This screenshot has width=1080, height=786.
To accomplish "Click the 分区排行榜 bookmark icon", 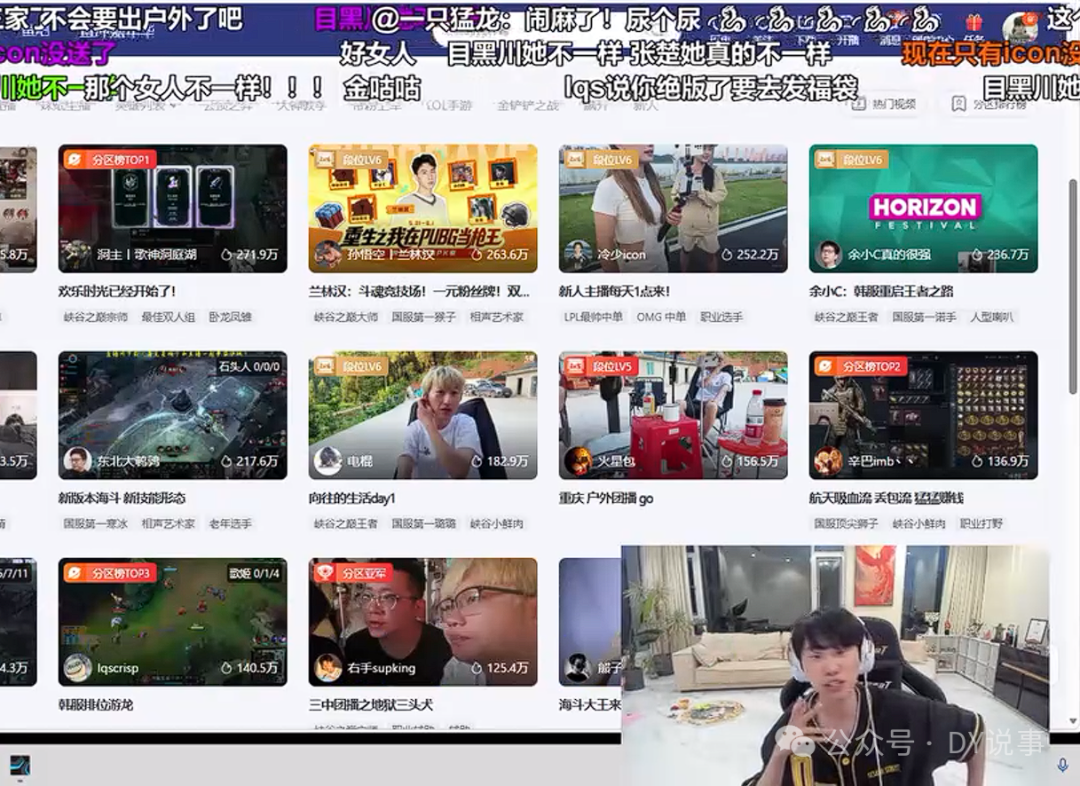I will click(x=958, y=104).
